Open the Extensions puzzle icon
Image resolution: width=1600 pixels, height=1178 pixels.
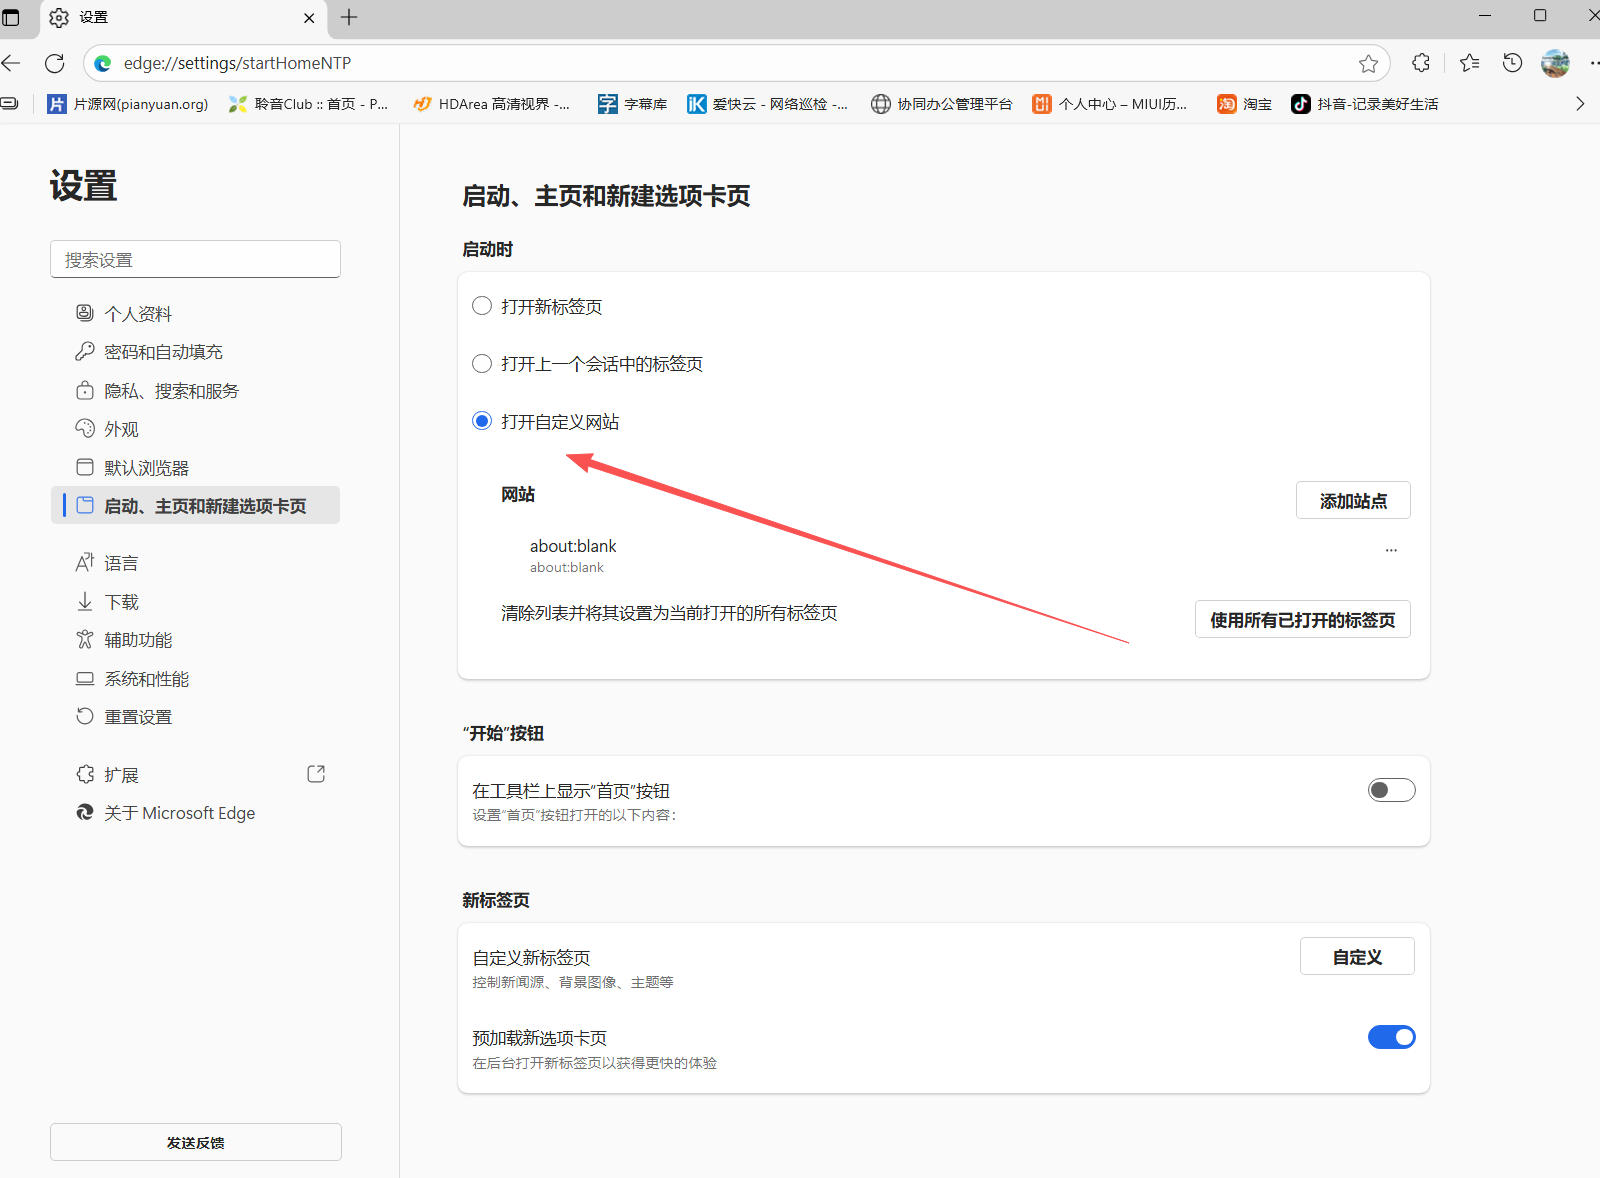1421,63
